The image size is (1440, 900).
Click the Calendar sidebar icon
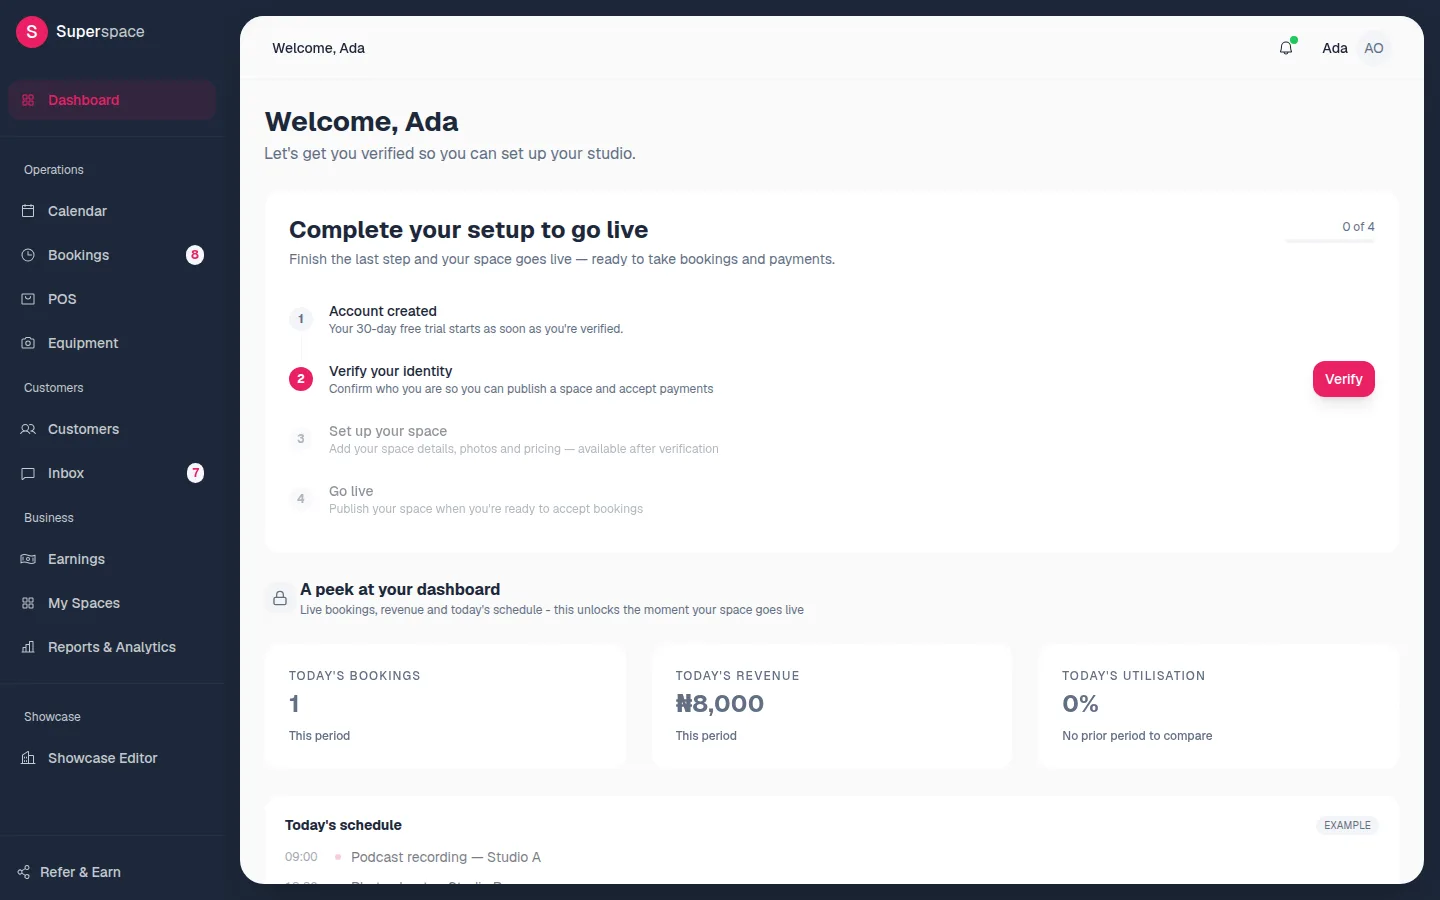click(28, 211)
